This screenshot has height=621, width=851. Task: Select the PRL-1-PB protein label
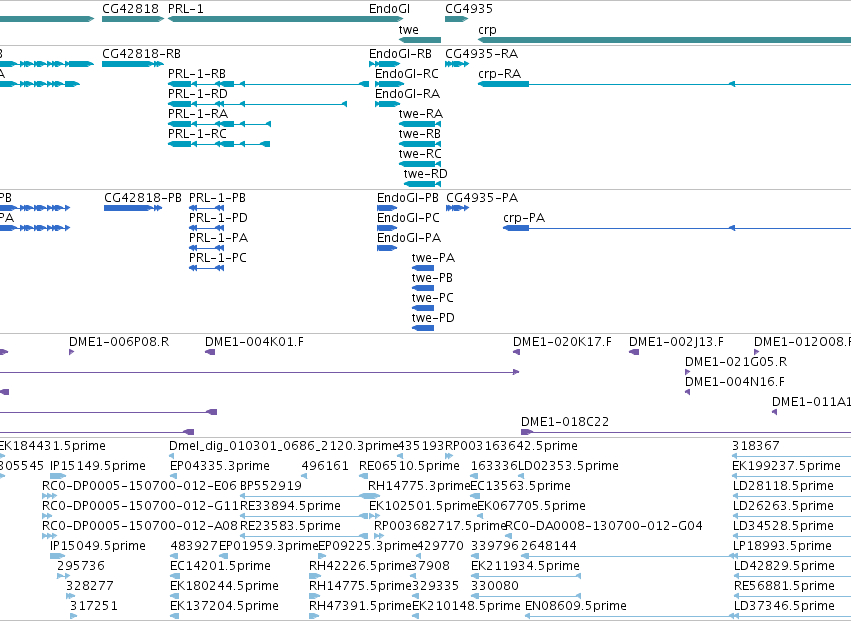(218, 198)
